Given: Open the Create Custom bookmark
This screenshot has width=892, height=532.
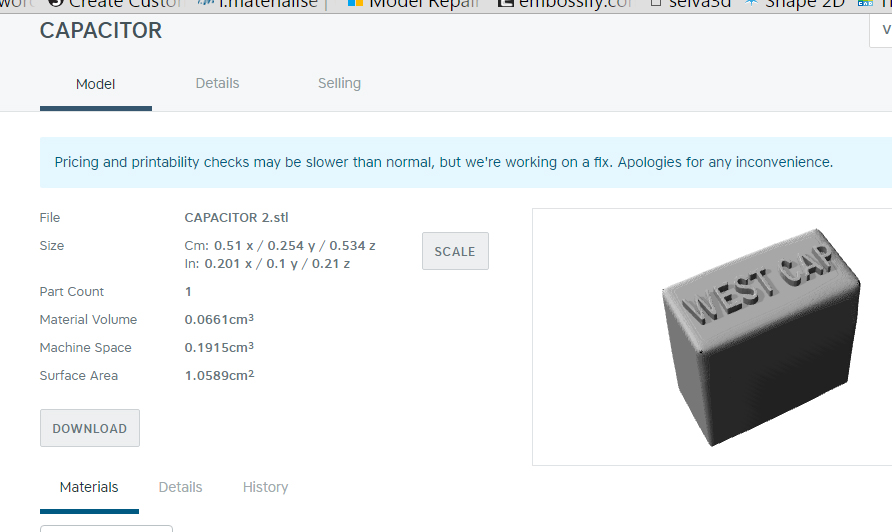Looking at the screenshot, I should pos(114,5).
